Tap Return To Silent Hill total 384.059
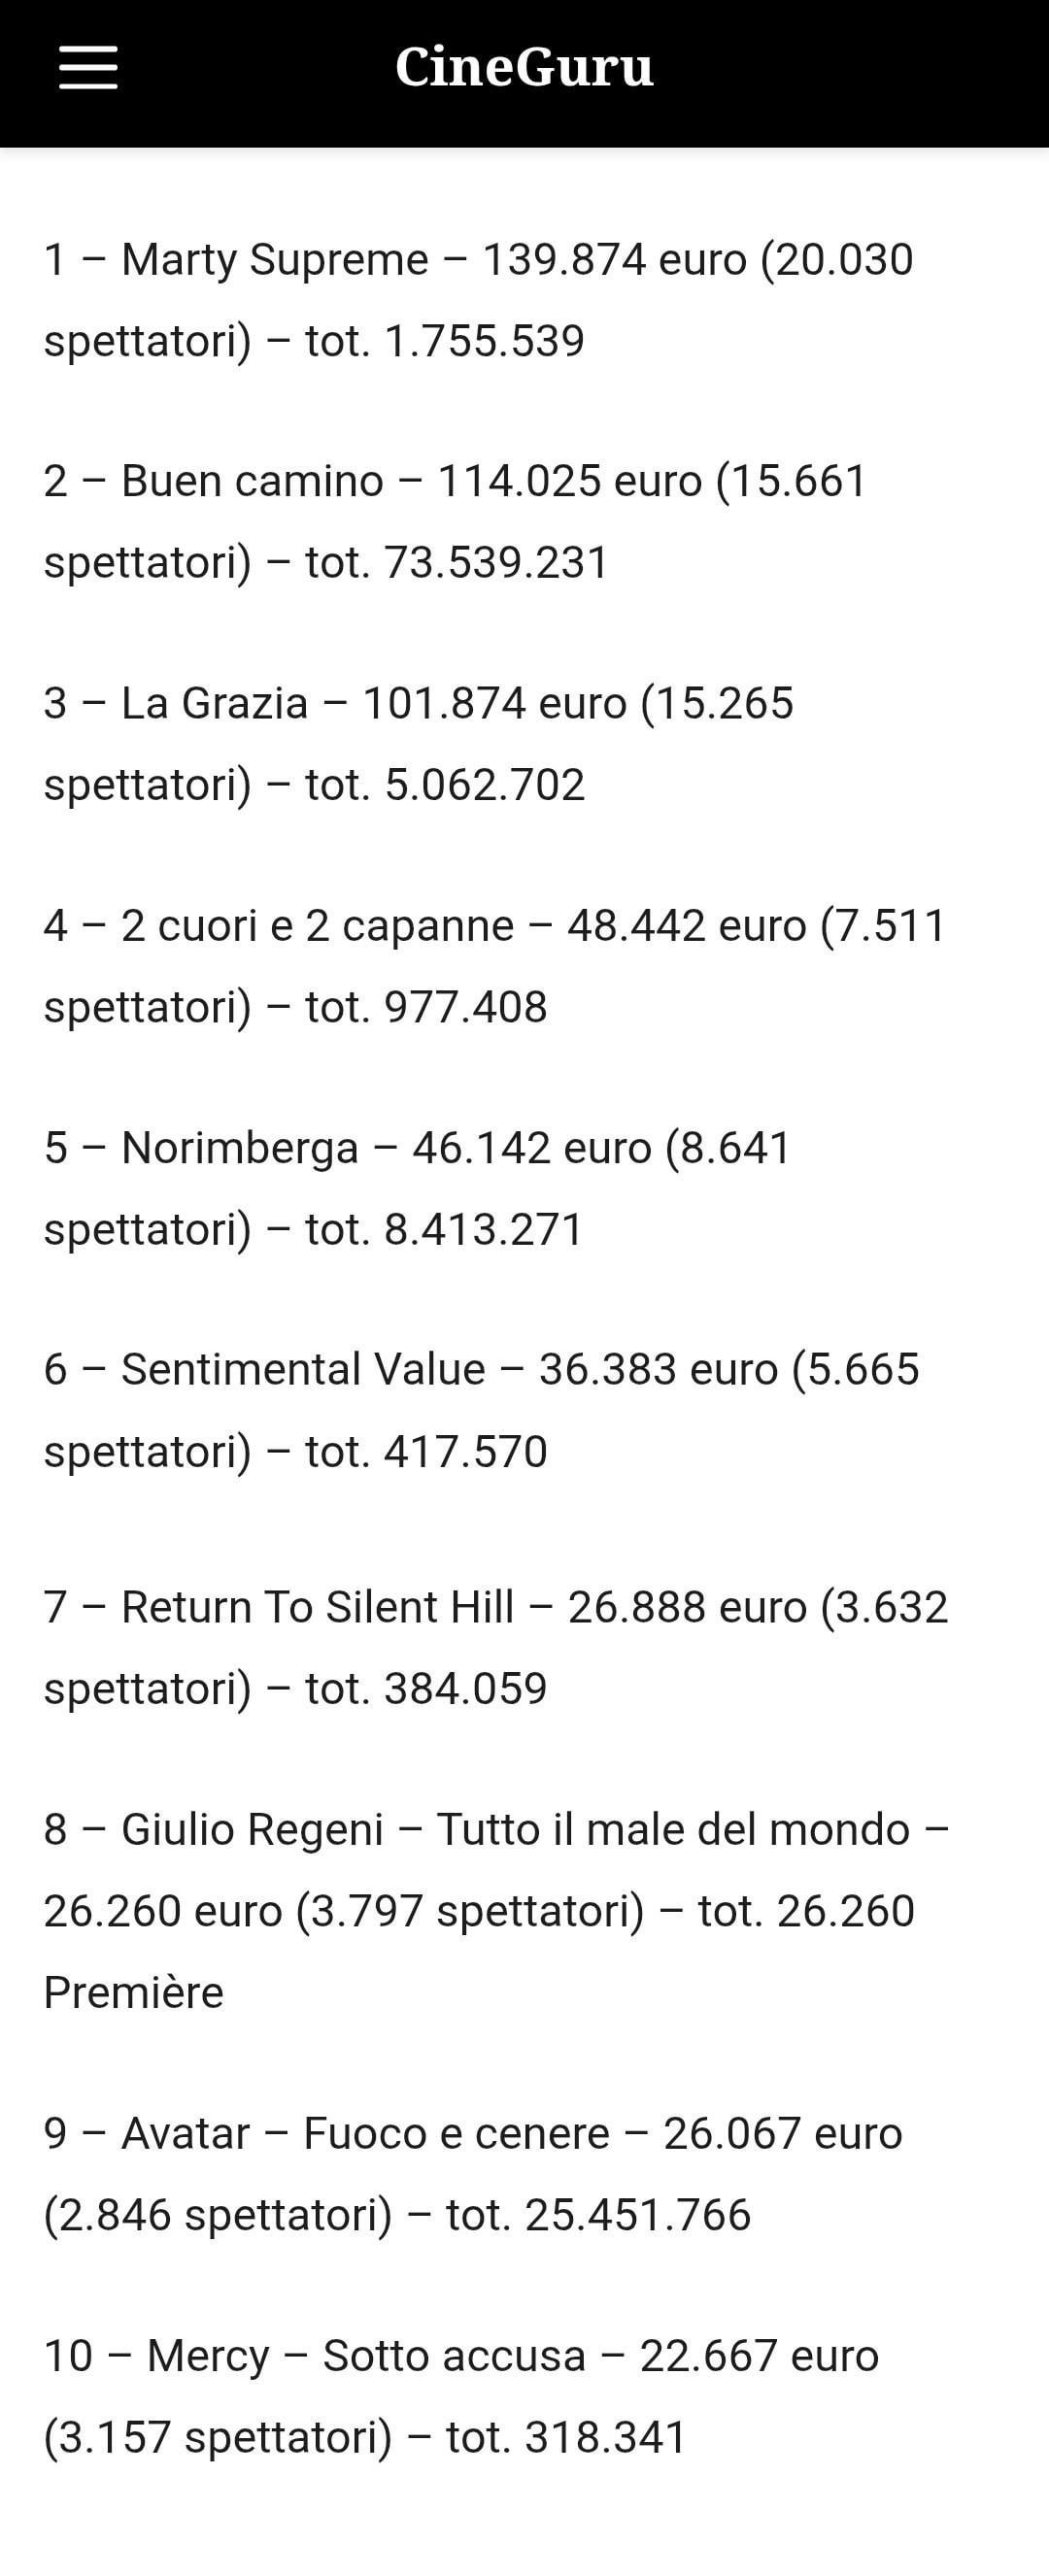Image resolution: width=1049 pixels, height=2576 pixels. pos(465,1689)
